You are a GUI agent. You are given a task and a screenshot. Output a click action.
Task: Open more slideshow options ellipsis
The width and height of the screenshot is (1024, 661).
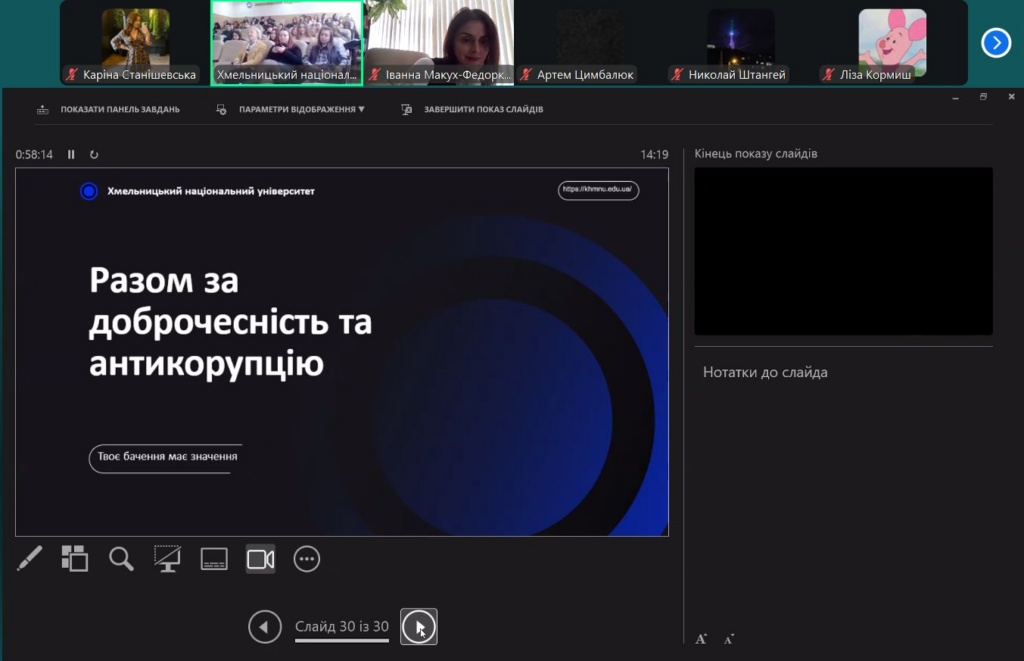tap(307, 558)
